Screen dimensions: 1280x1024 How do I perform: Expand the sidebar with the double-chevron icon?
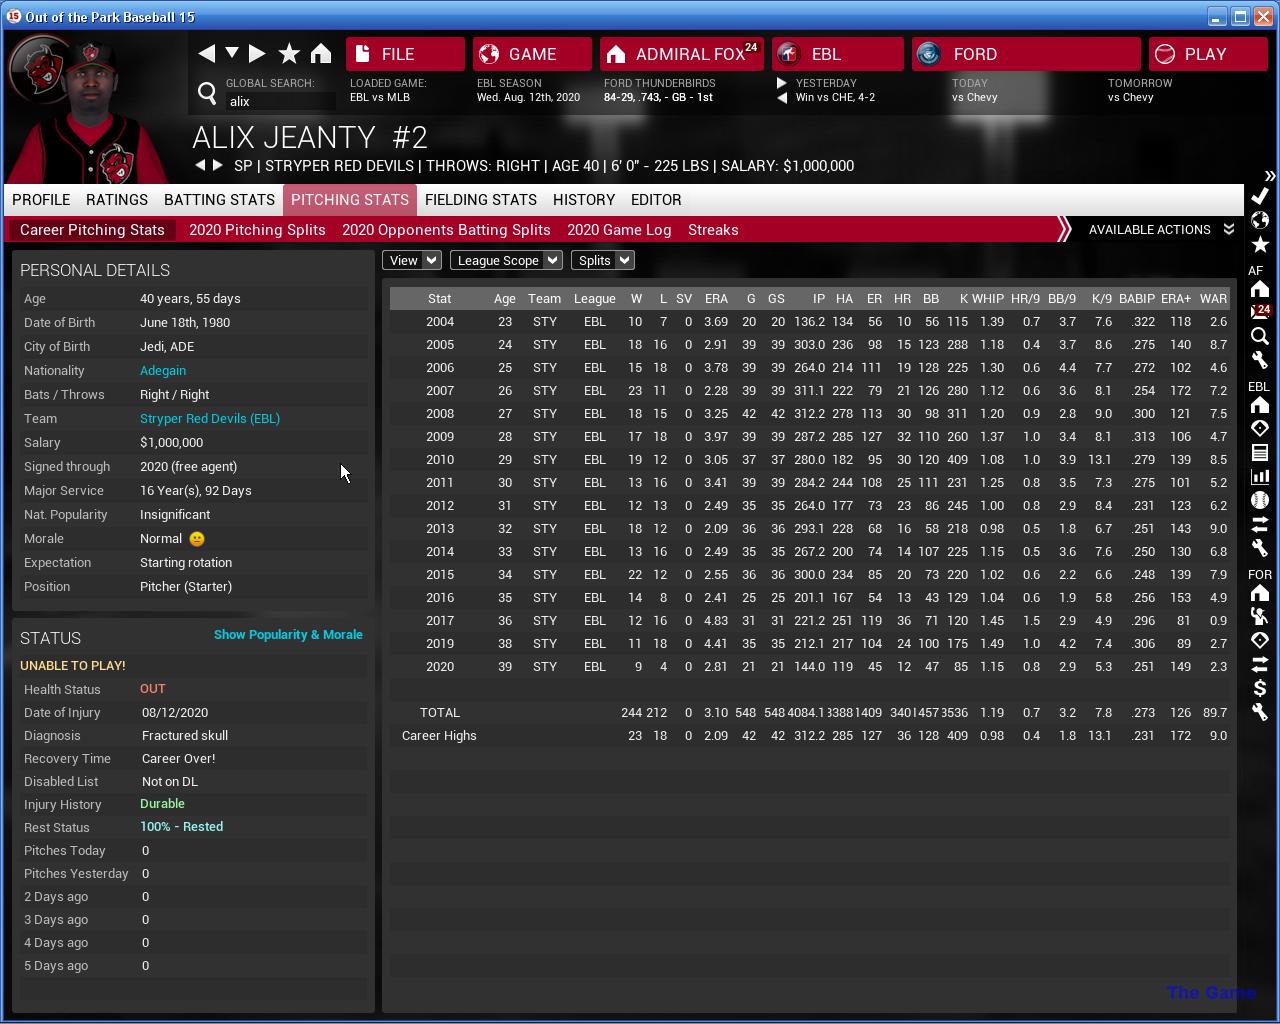pyautogui.click(x=1270, y=176)
